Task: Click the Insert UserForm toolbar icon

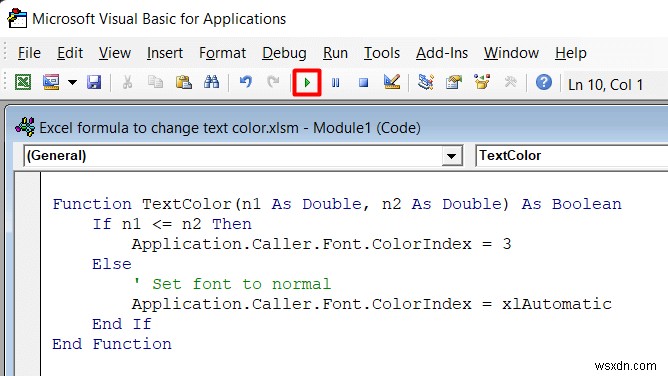Action: (51, 82)
